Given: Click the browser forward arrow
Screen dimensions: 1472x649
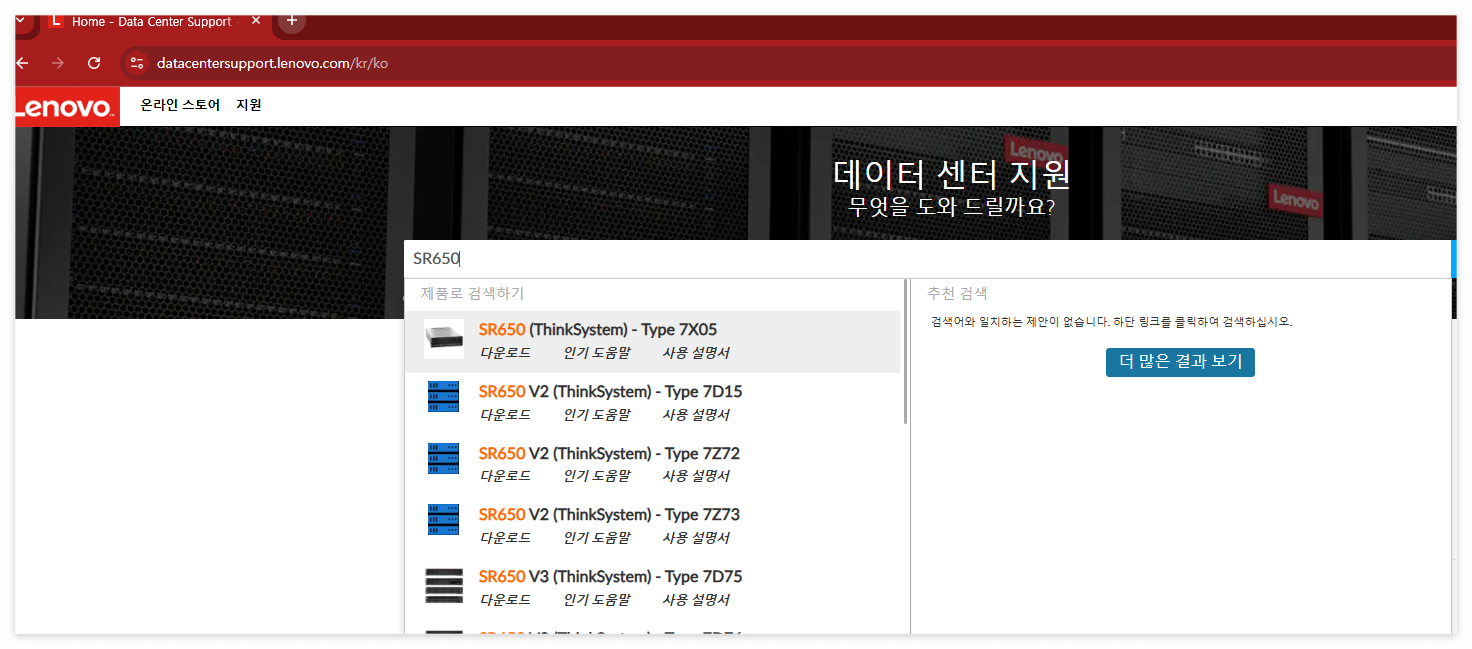Looking at the screenshot, I should coord(58,63).
